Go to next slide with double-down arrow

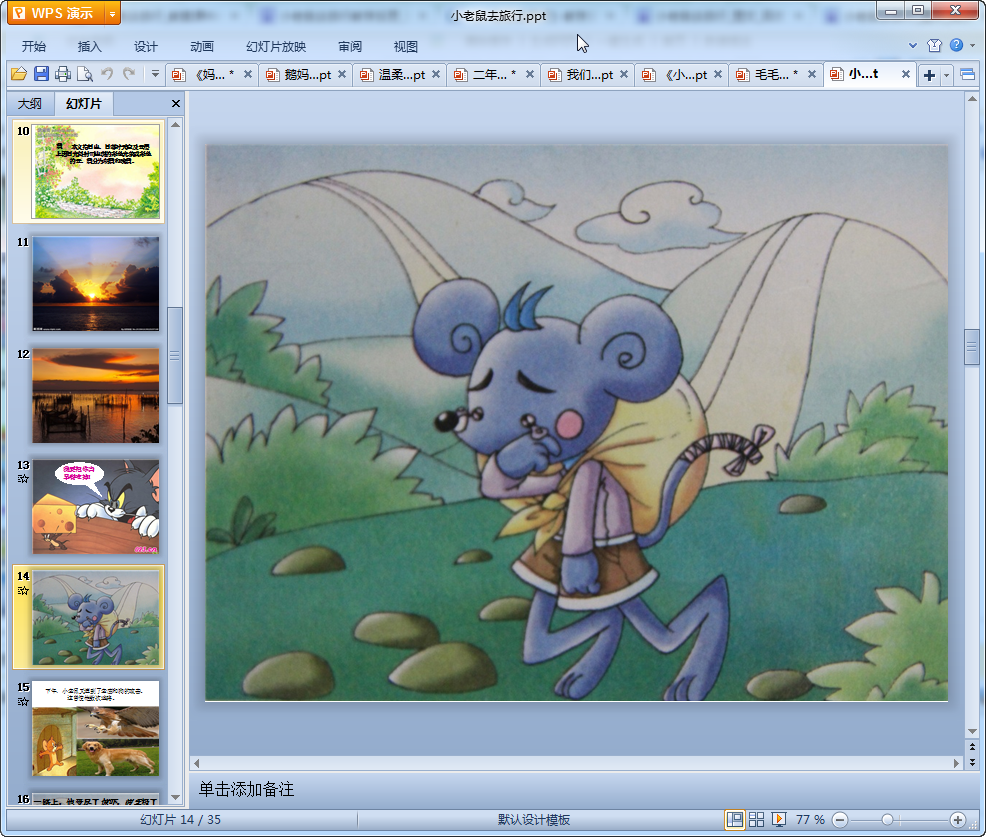[972, 762]
